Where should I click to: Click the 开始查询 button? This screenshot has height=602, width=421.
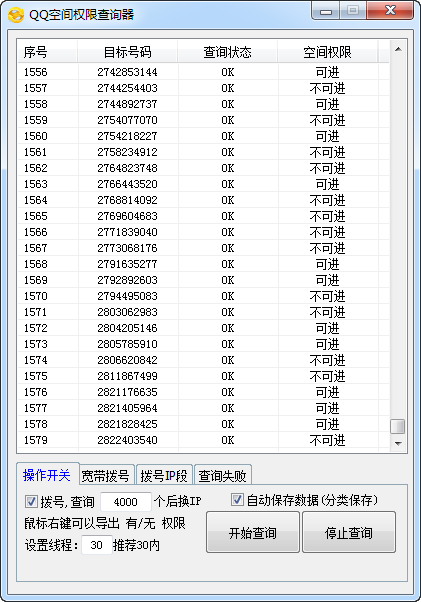[253, 533]
